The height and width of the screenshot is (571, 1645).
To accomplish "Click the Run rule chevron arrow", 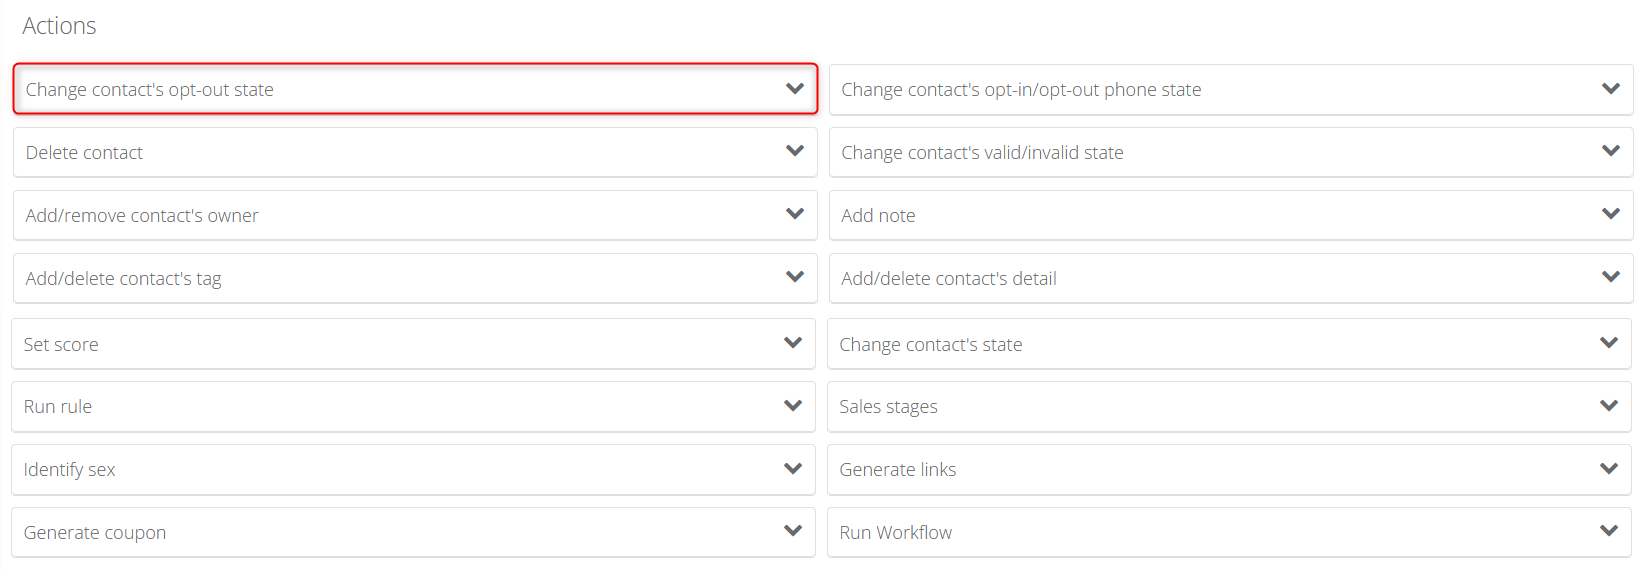I will 793,405.
